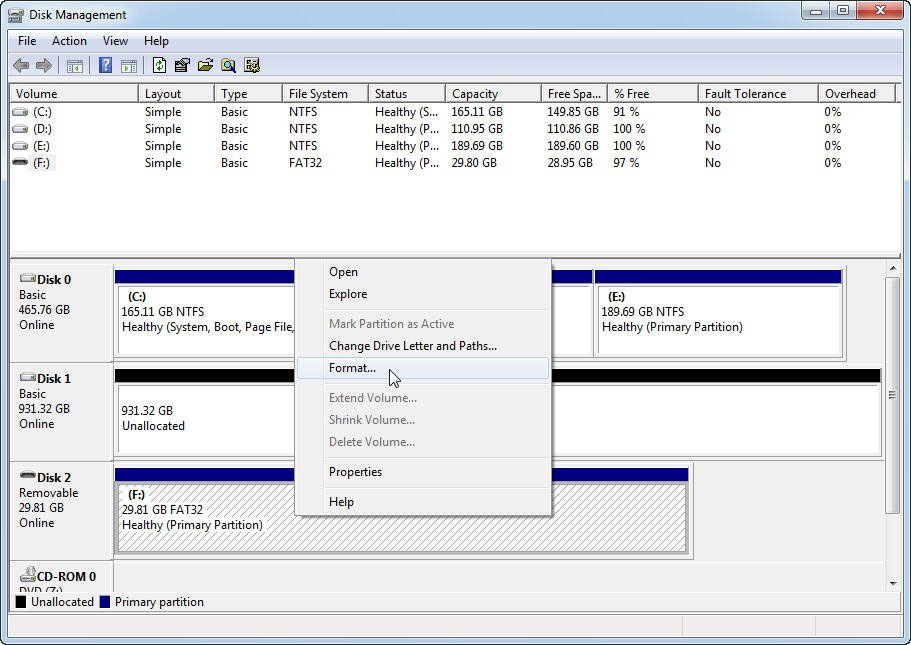Open the View menu

115,41
